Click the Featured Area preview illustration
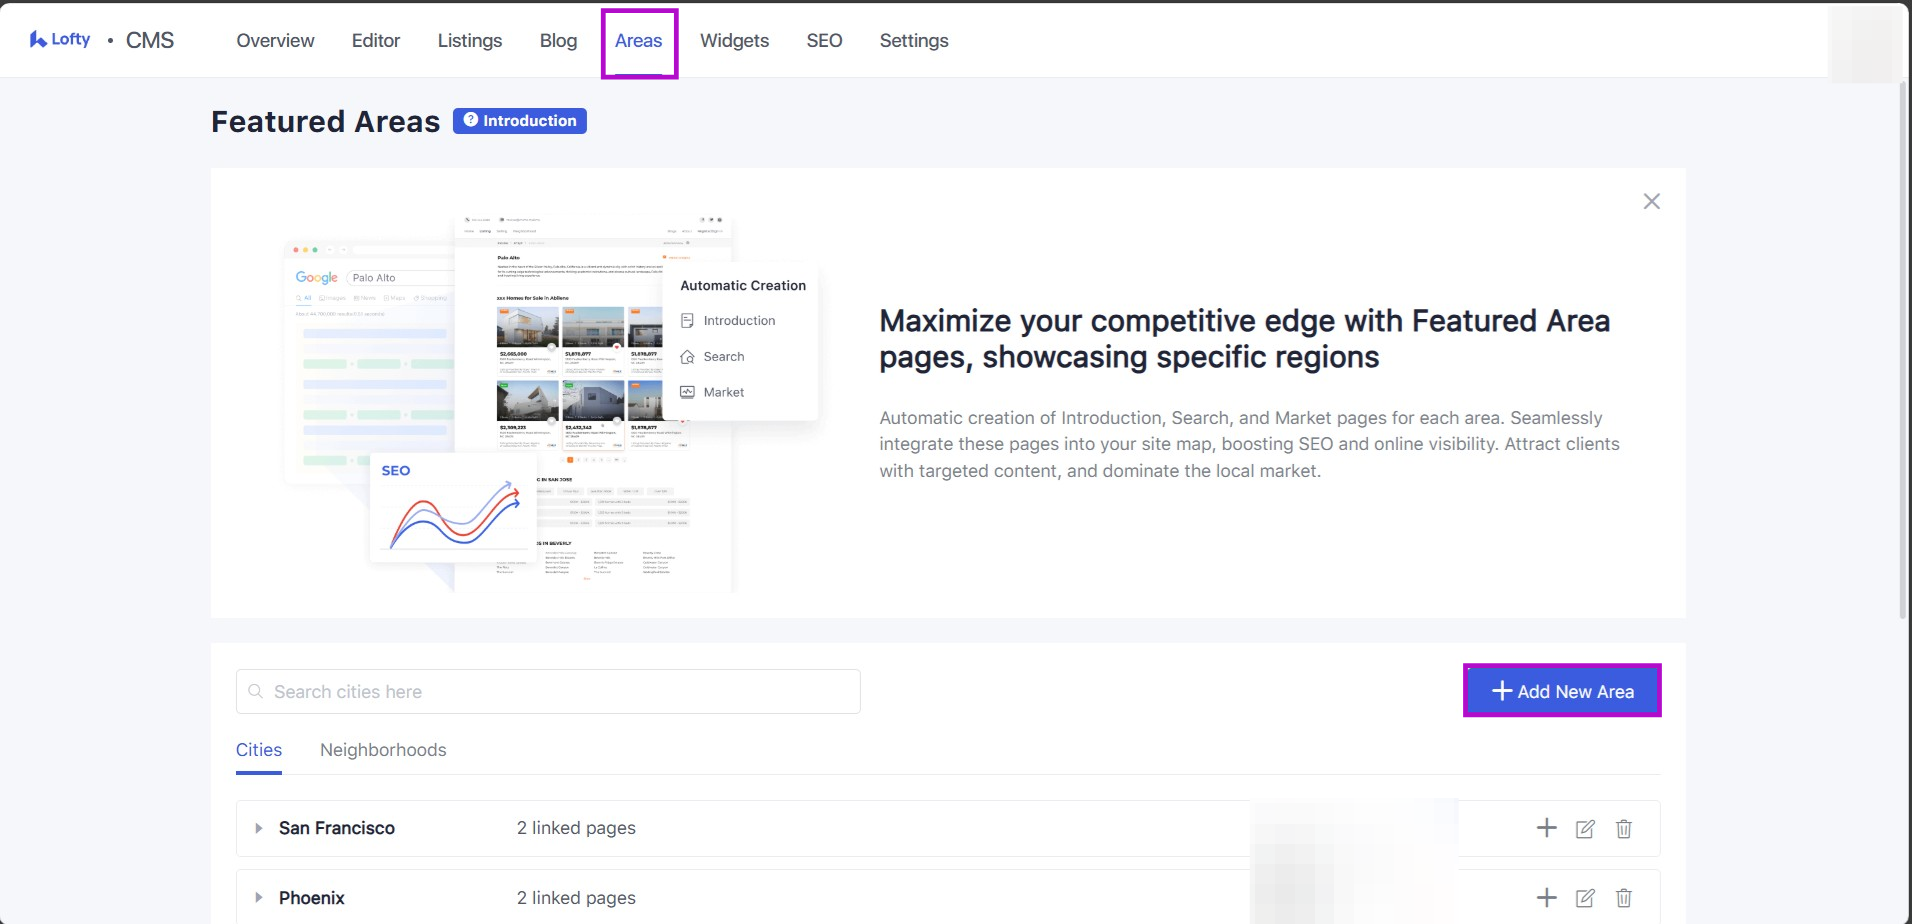Screen dimensions: 1912x924 tap(550, 400)
